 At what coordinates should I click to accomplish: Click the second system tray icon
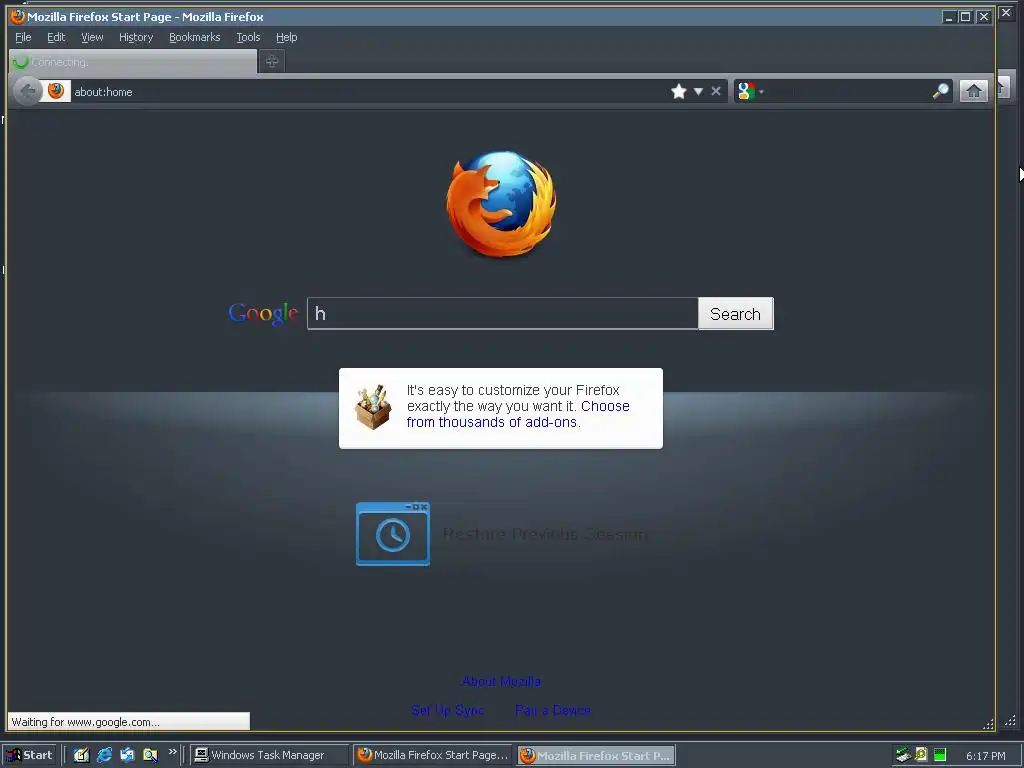coord(921,755)
